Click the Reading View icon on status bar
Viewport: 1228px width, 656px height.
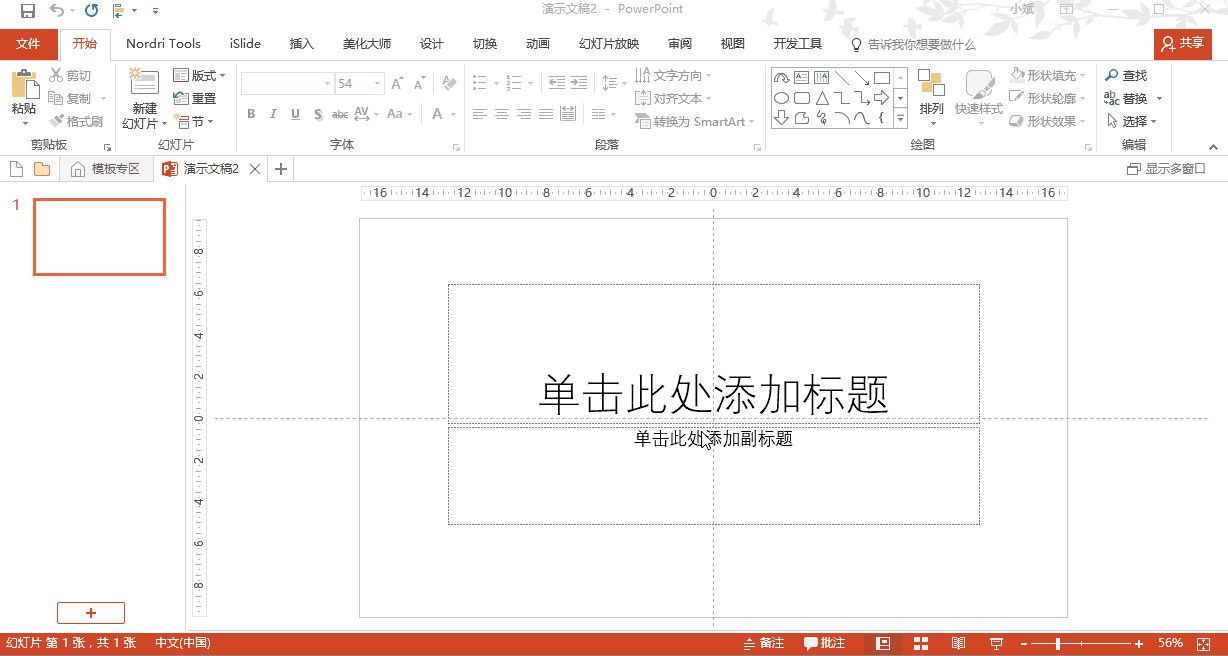pos(958,643)
